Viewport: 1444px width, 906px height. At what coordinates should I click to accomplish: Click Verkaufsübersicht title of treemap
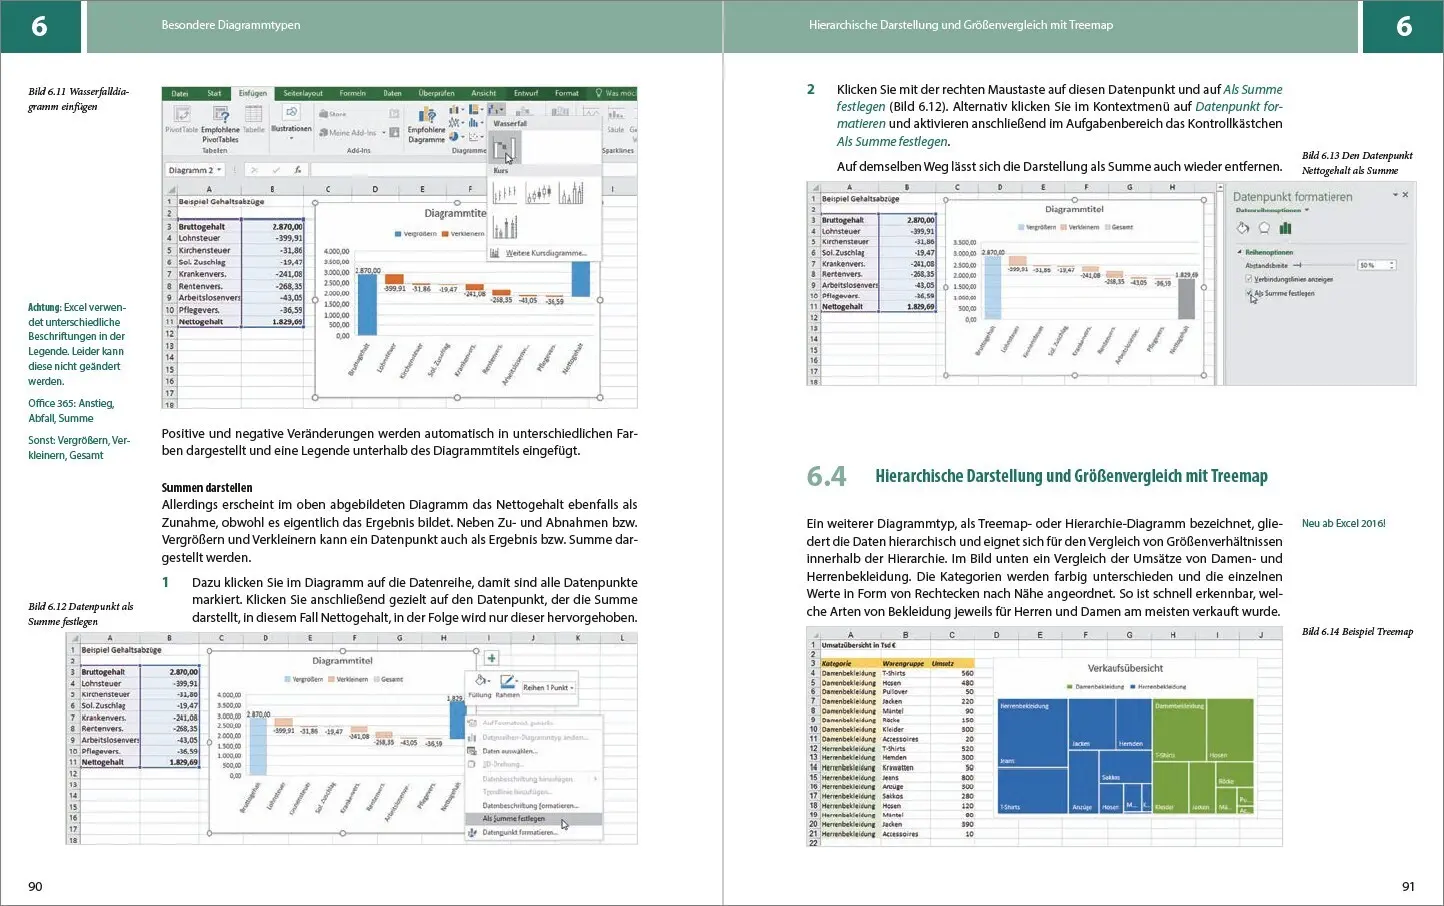tap(1126, 668)
